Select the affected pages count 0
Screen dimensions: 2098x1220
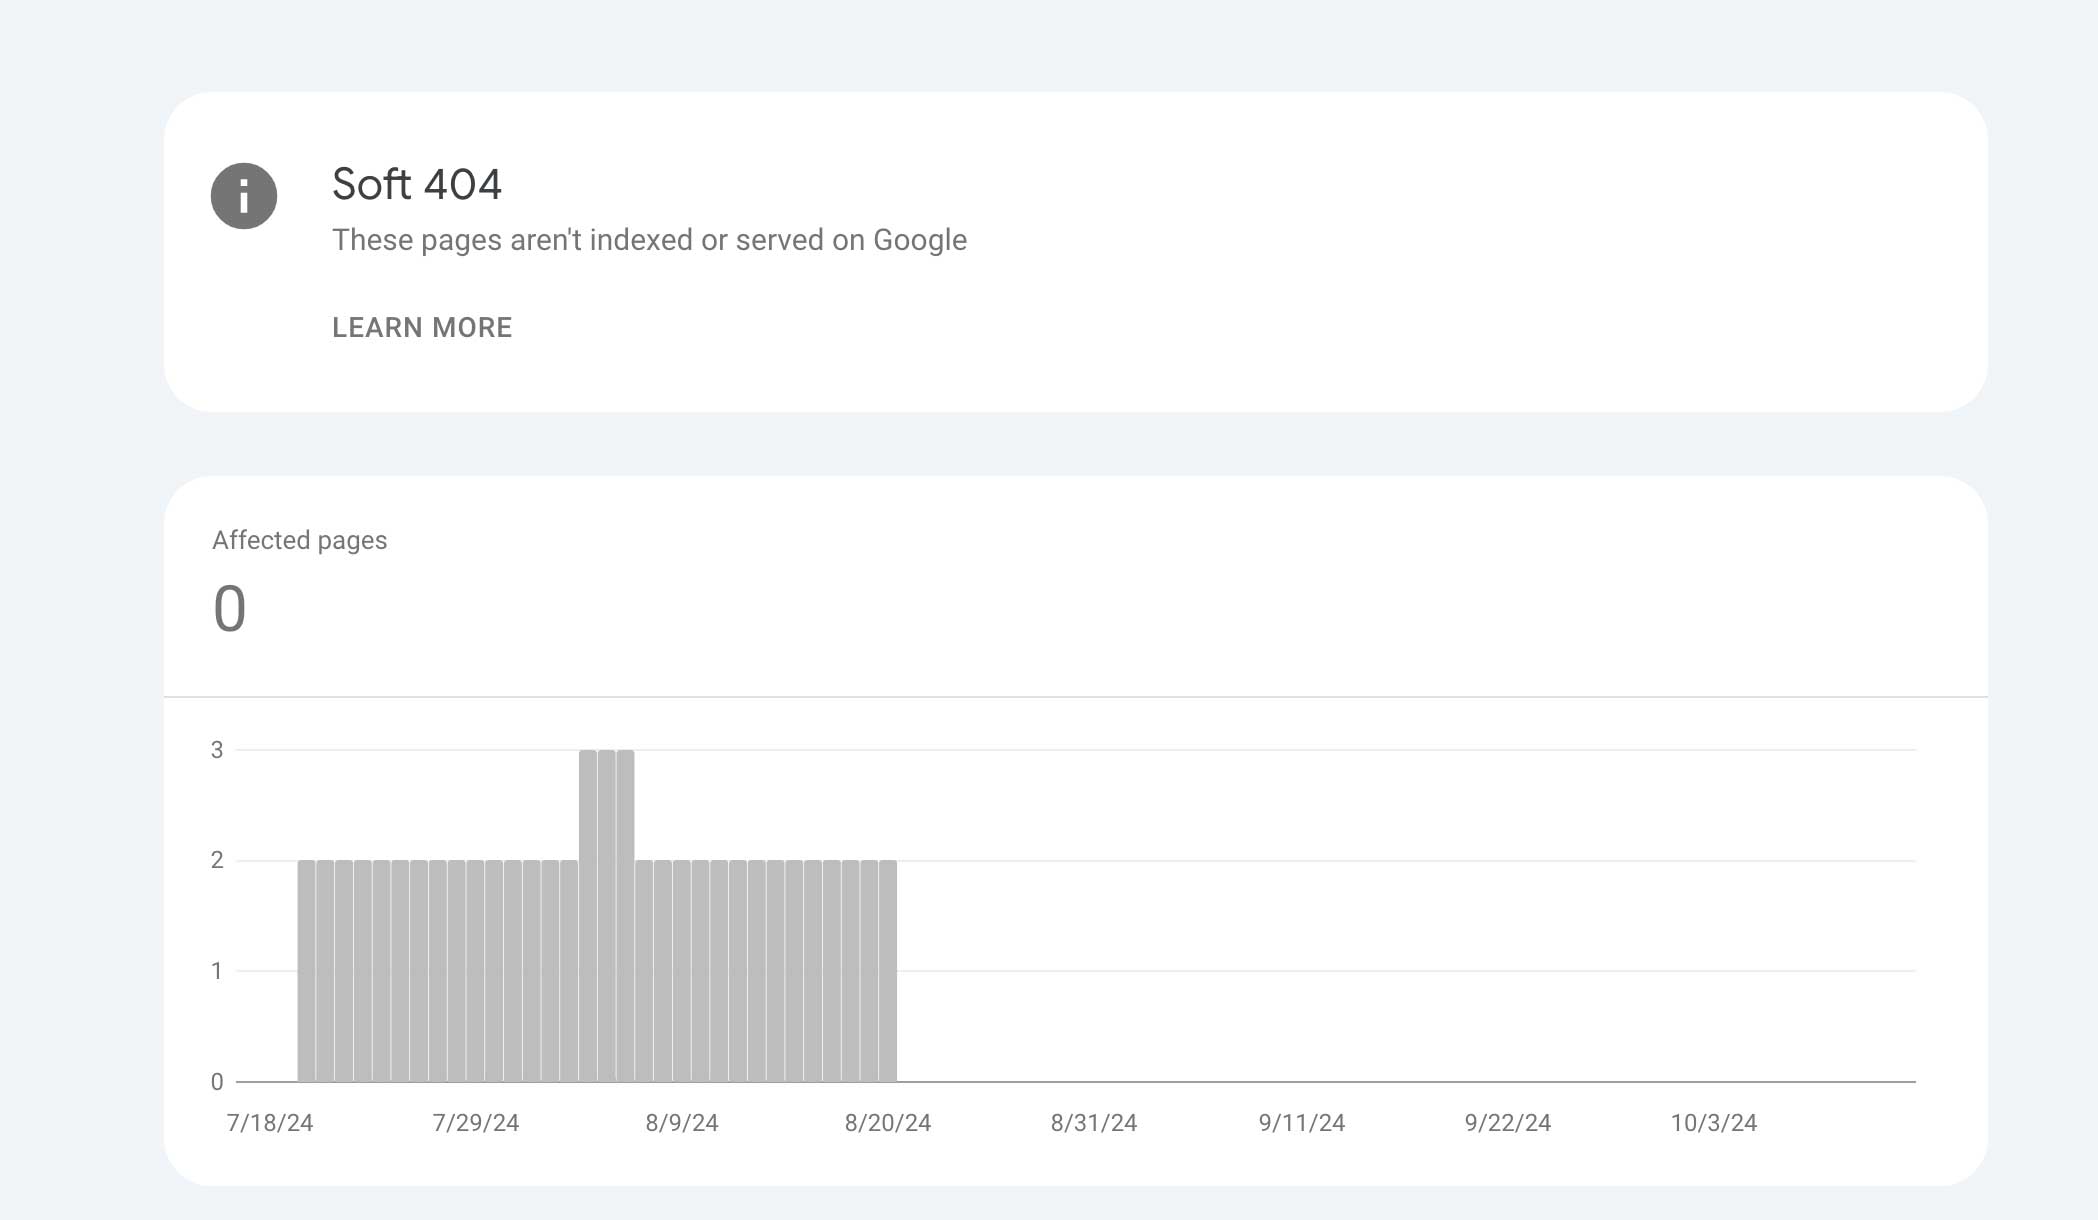[230, 609]
